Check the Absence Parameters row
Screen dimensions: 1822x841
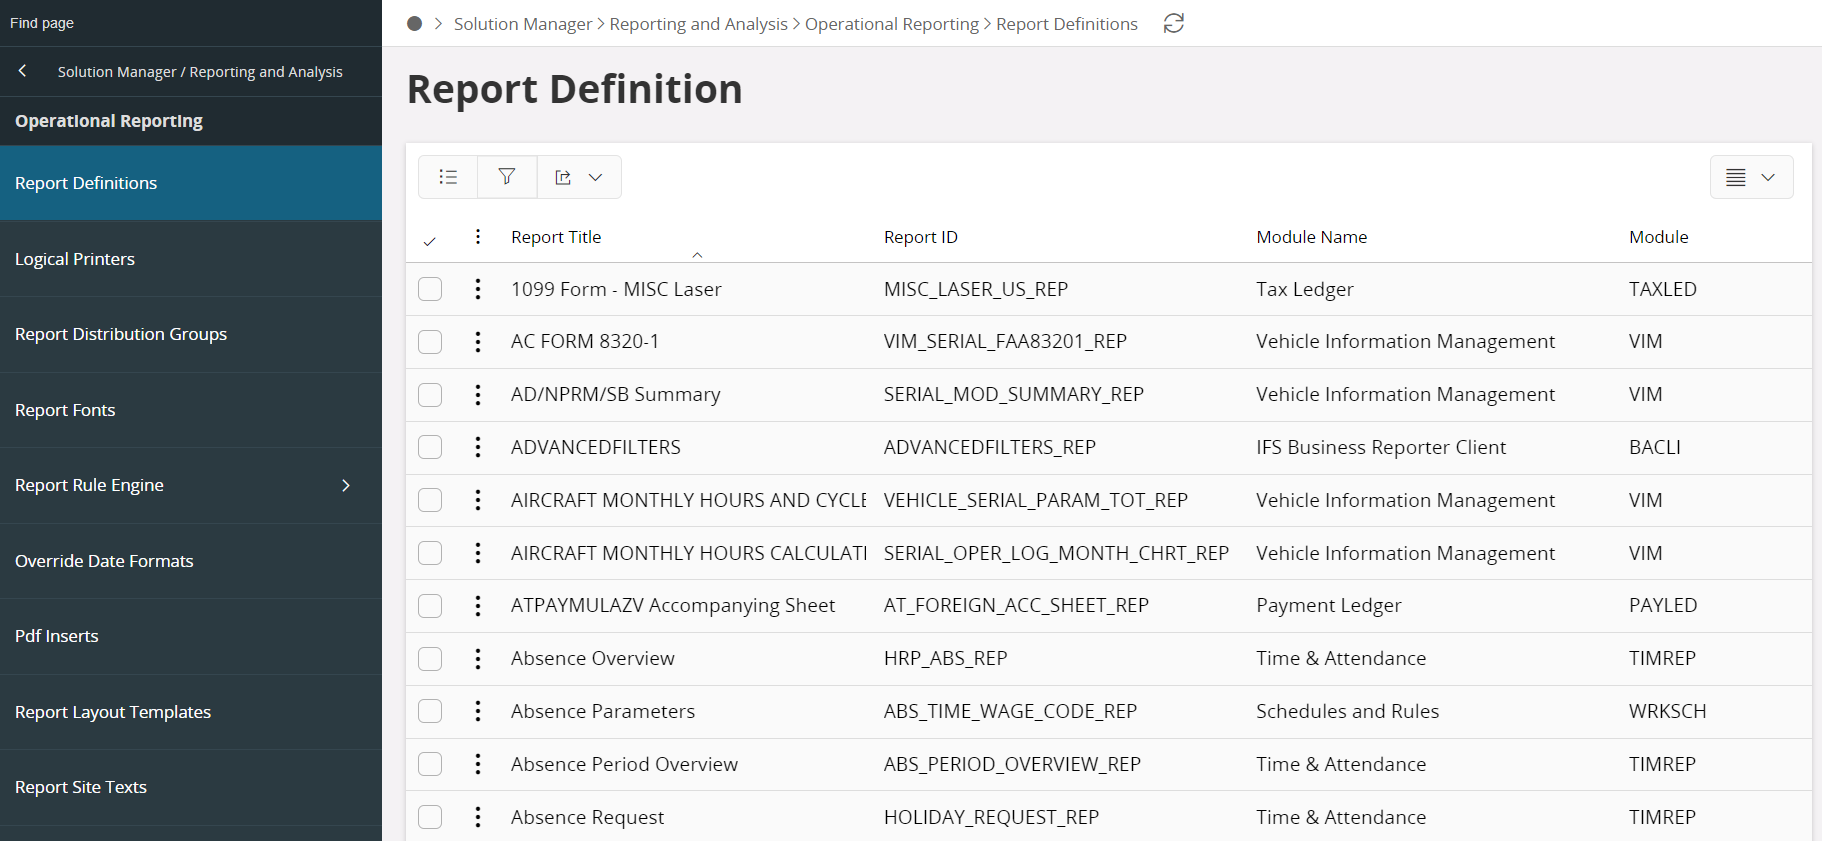click(430, 711)
